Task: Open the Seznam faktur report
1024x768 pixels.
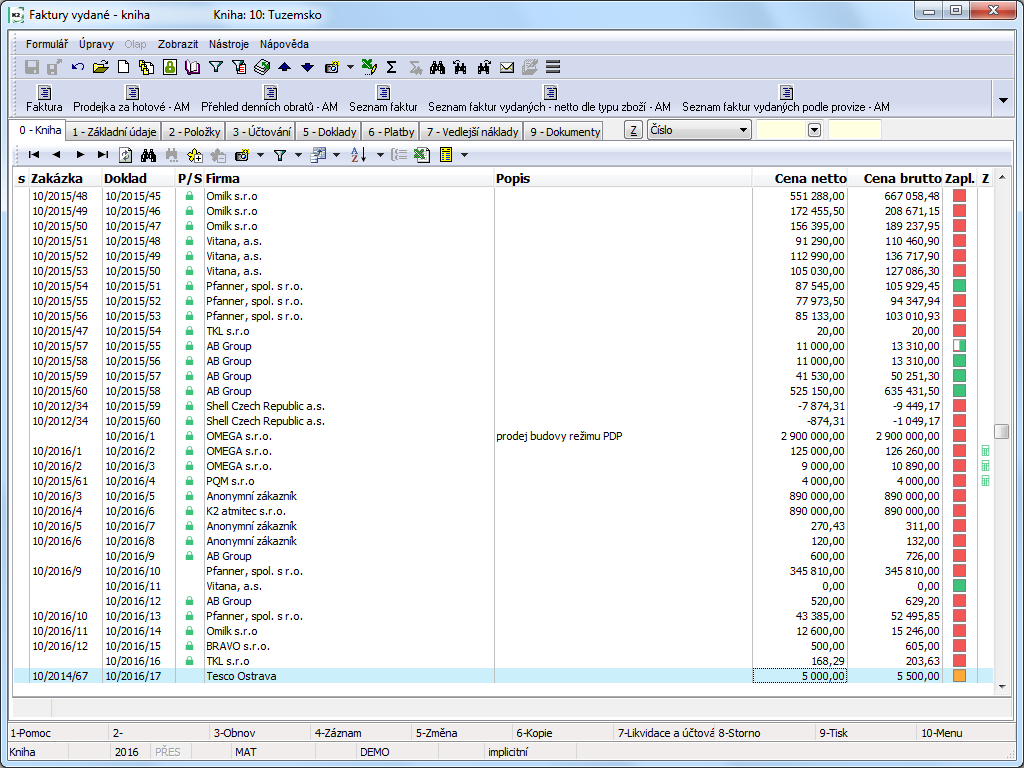Action: coord(383,99)
